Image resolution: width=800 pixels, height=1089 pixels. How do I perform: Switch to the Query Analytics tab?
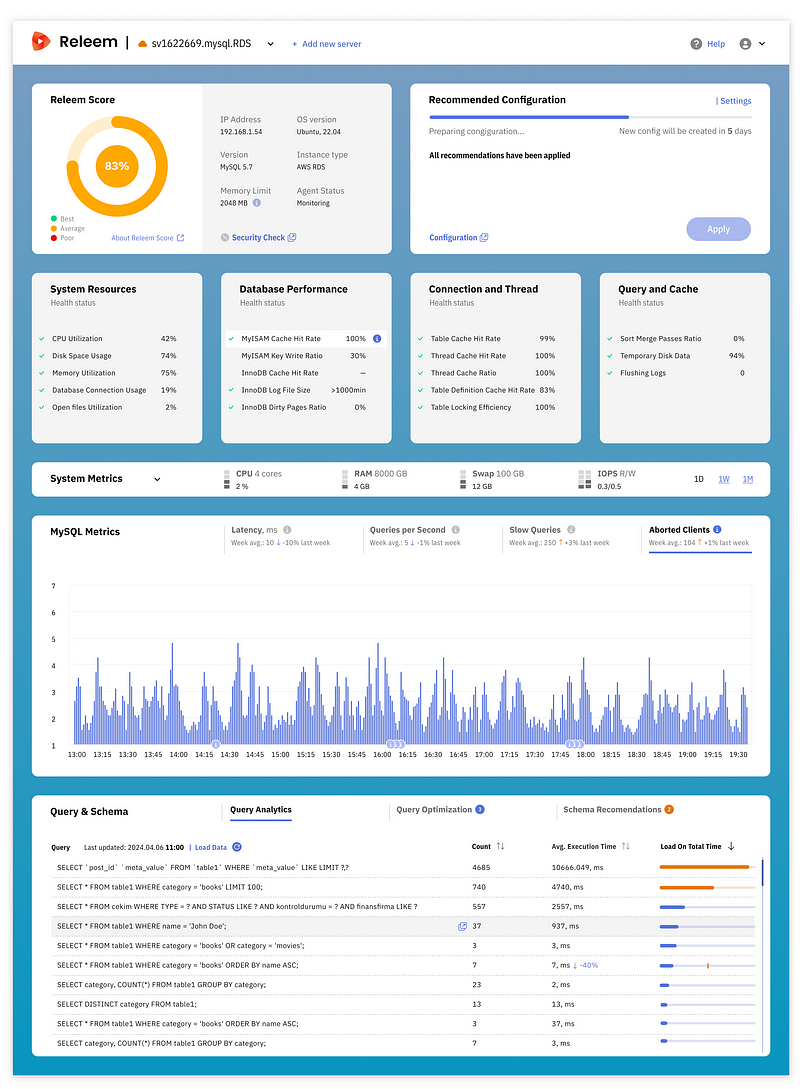(260, 810)
